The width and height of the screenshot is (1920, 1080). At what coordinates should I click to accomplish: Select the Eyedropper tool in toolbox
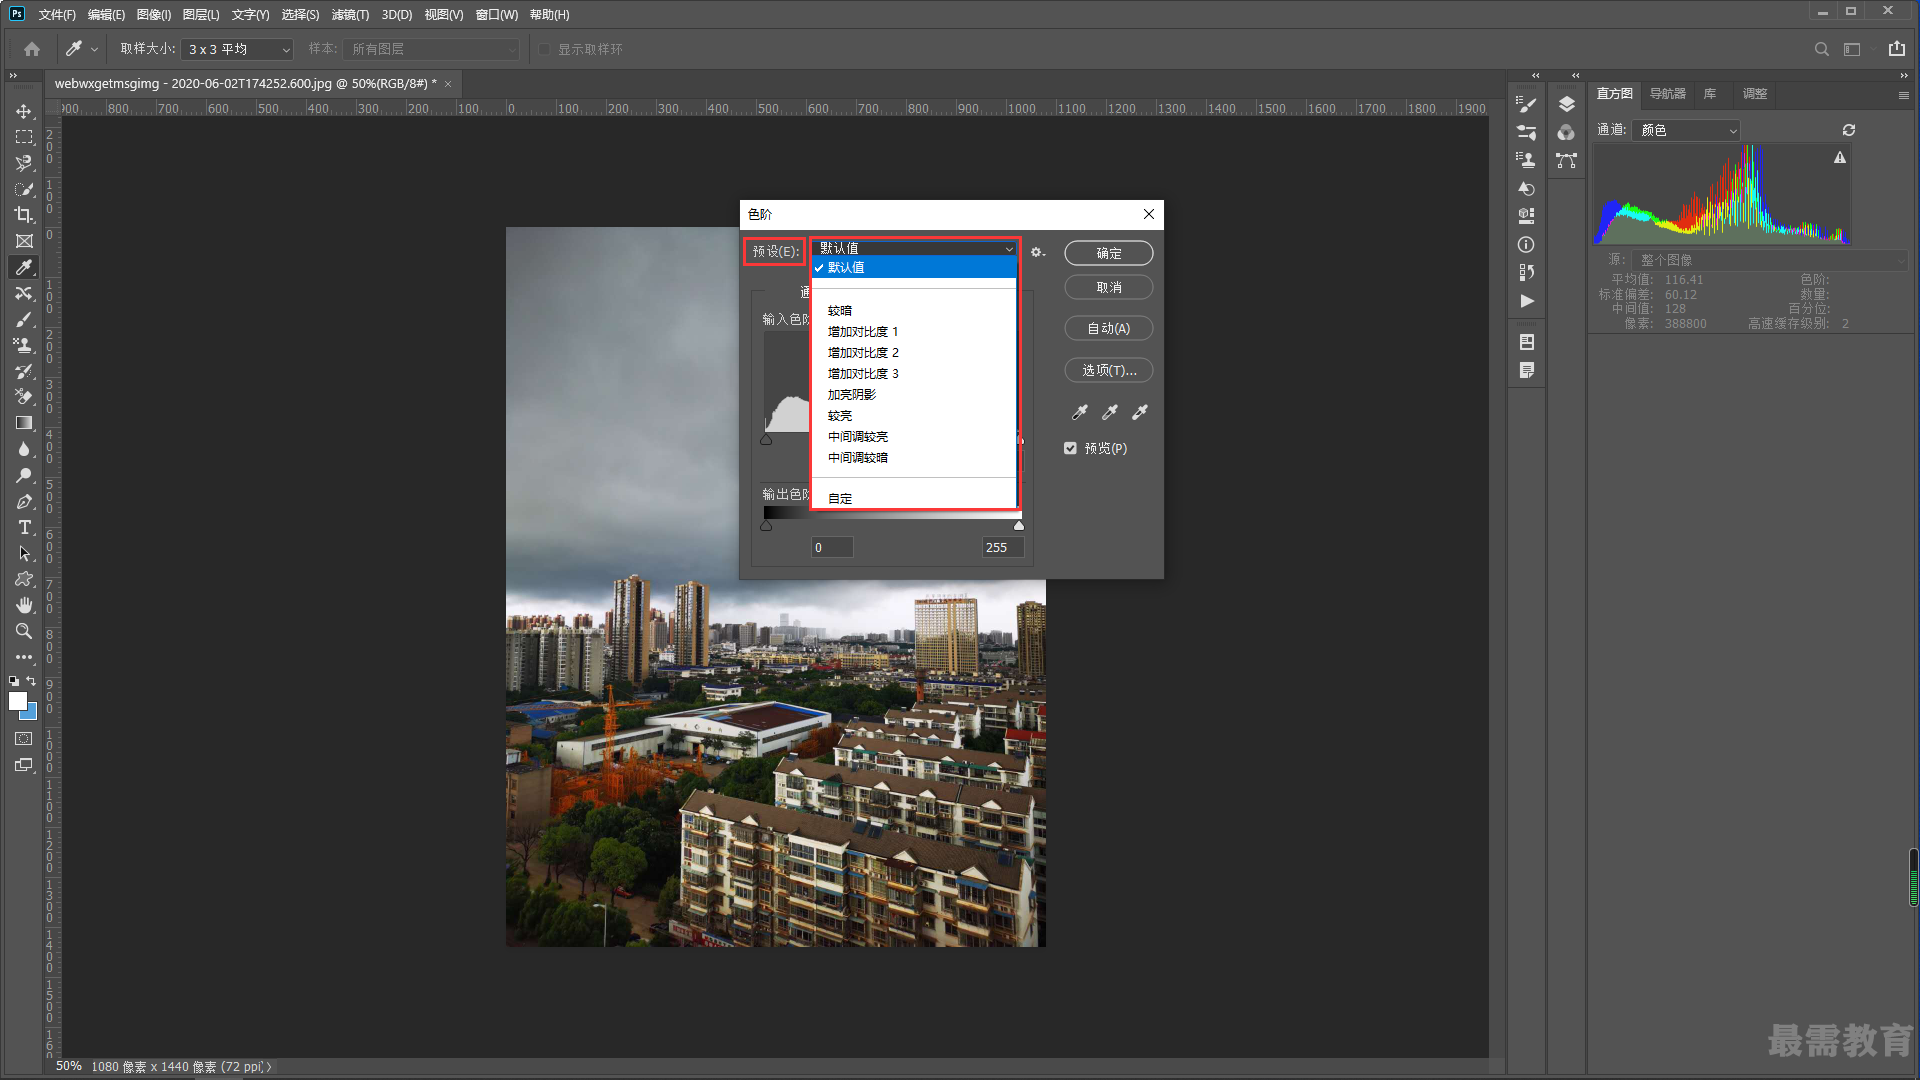coord(24,267)
